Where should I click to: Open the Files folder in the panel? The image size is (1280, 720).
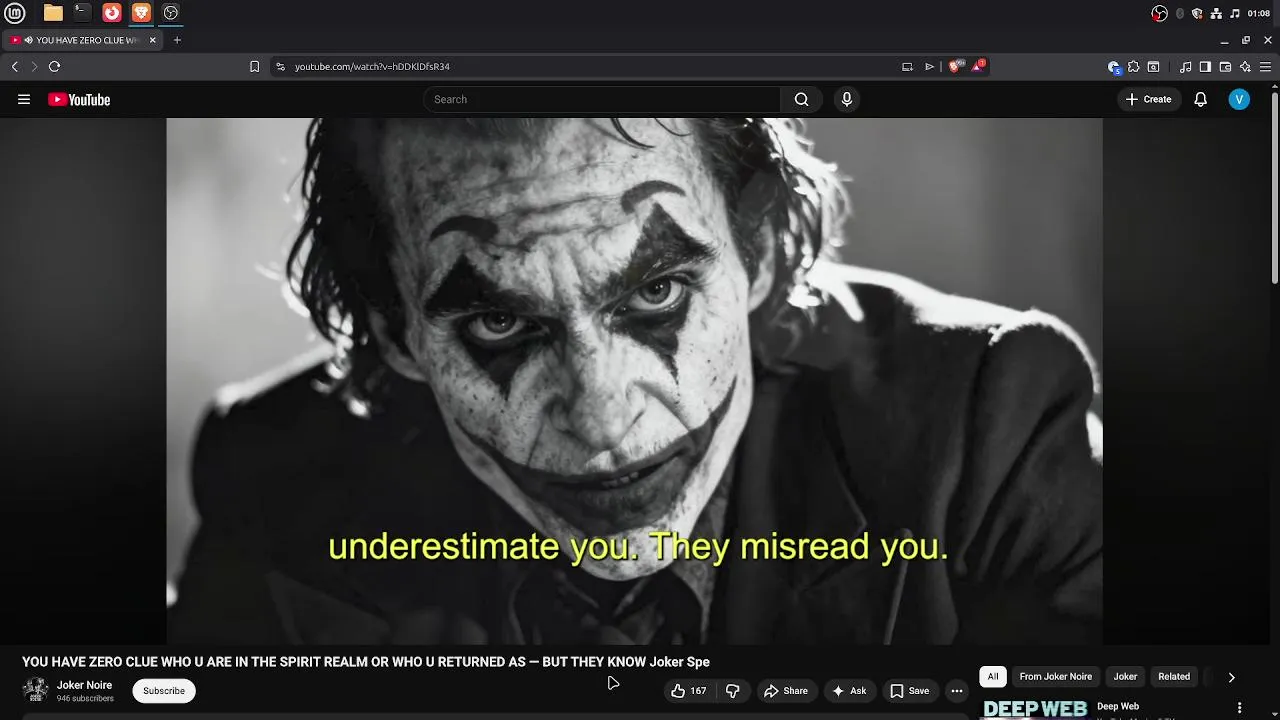[x=53, y=13]
